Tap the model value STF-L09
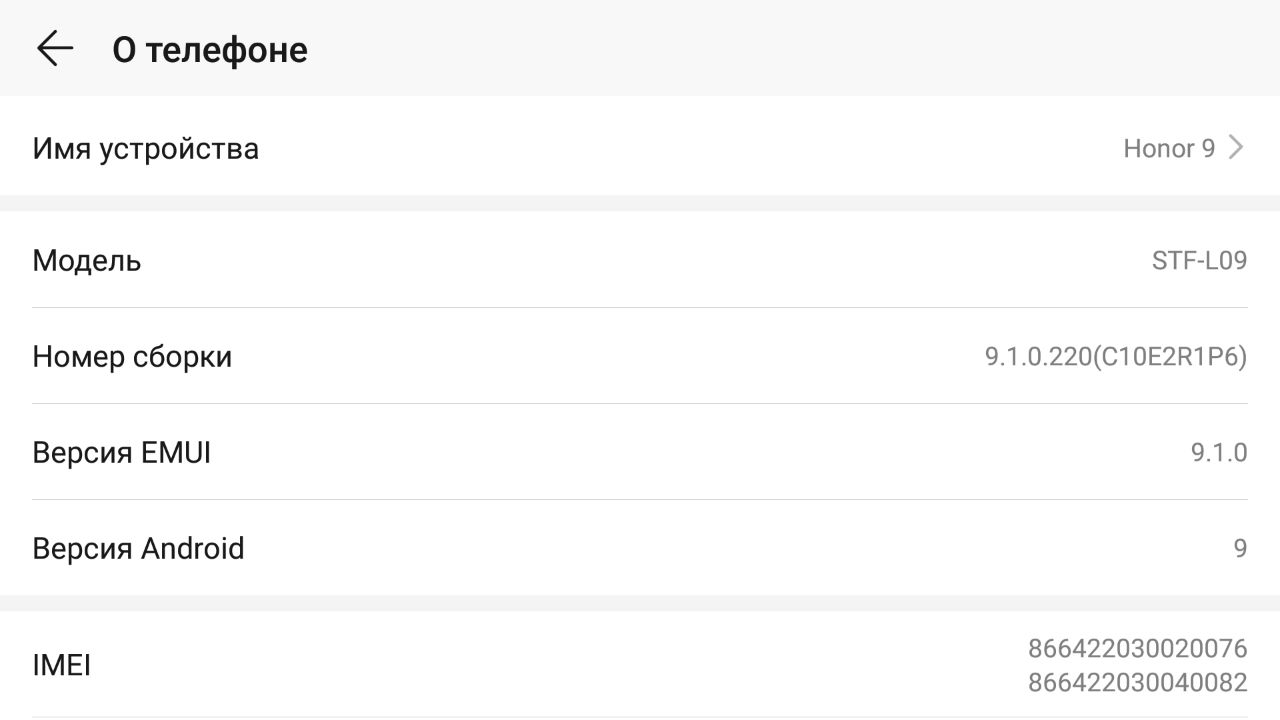The width and height of the screenshot is (1280, 720). 1199,260
